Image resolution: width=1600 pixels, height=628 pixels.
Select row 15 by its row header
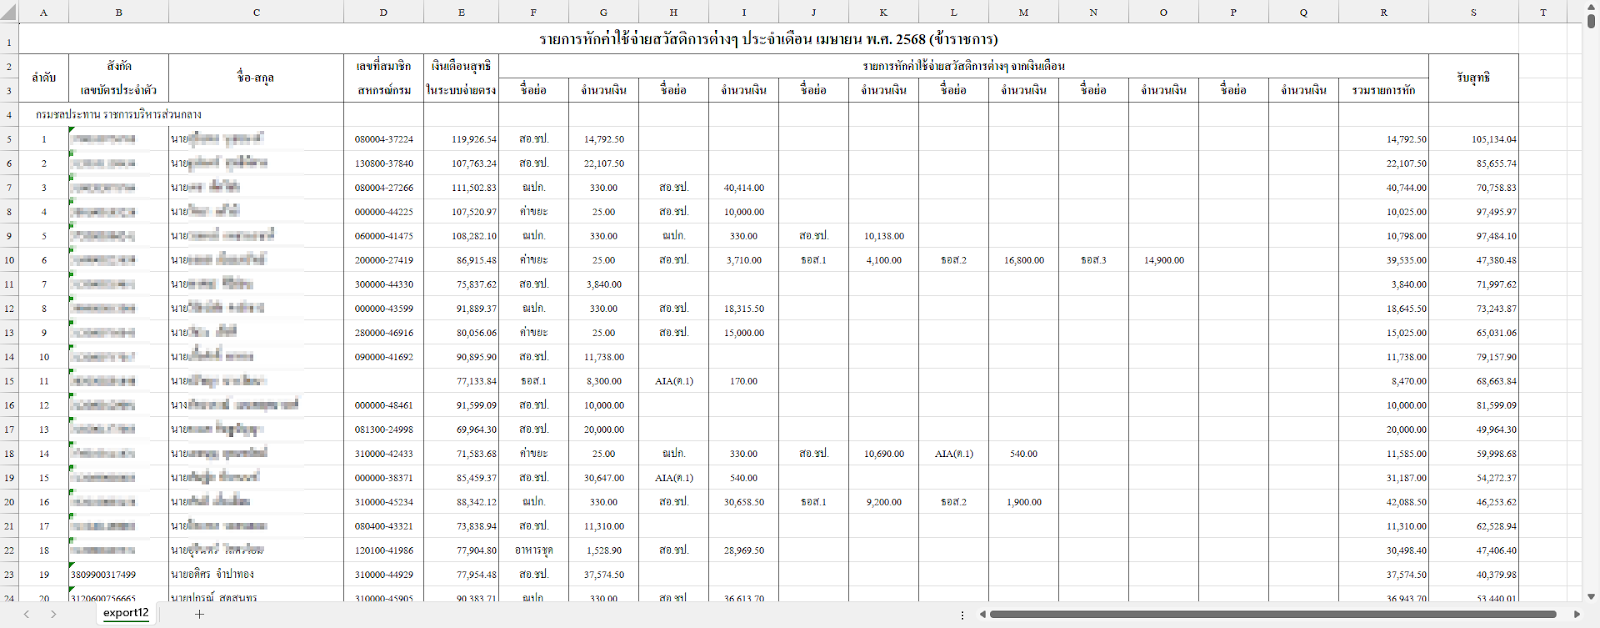click(x=9, y=381)
